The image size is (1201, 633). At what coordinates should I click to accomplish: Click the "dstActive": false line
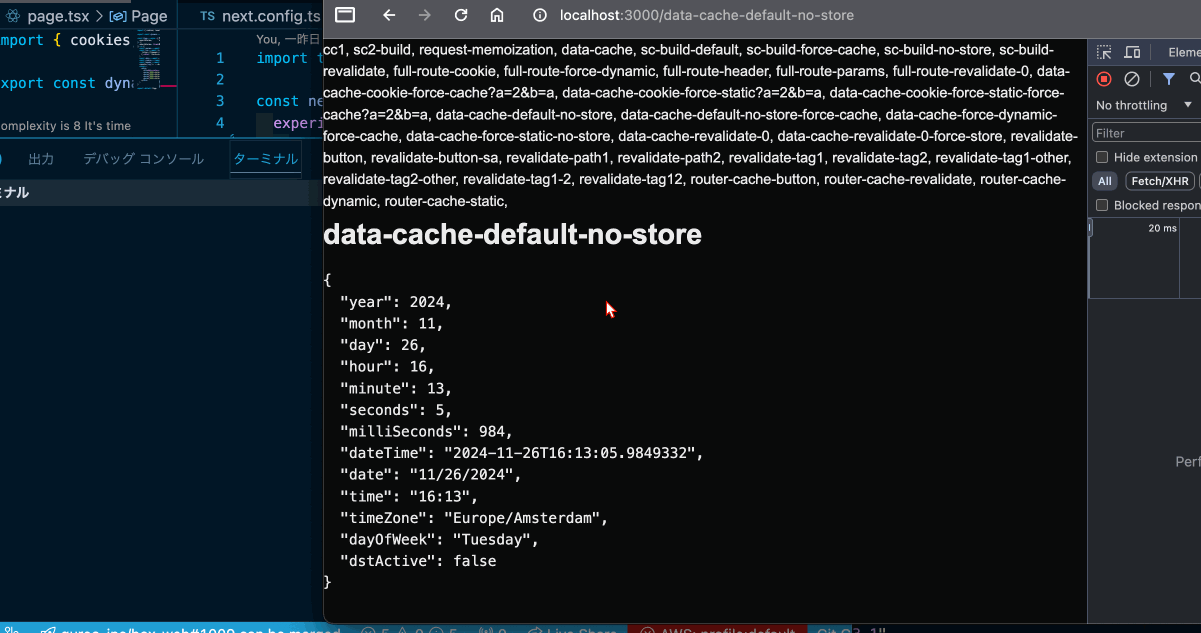click(418, 562)
